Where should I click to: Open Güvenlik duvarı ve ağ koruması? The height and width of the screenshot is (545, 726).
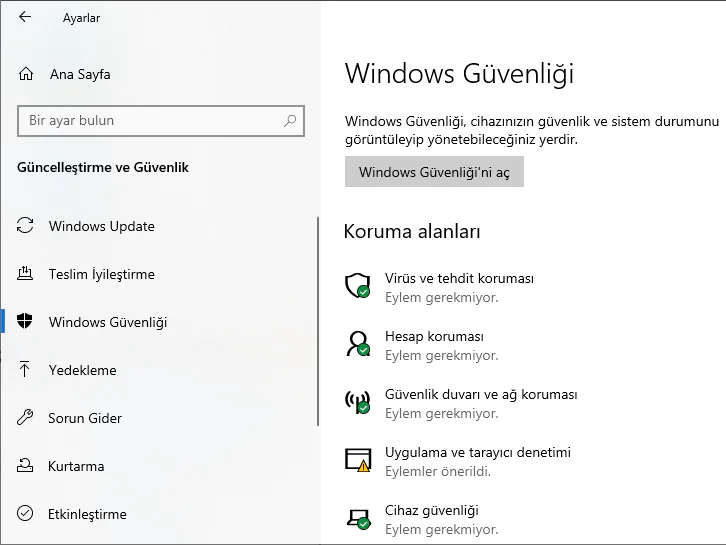coord(481,395)
